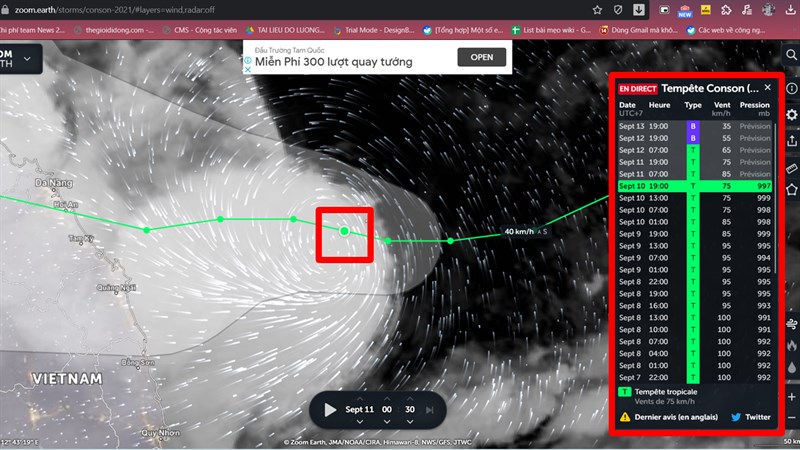The image size is (800, 450).
Task: Select the Sept 11 07:00 forecast row
Action: (694, 174)
